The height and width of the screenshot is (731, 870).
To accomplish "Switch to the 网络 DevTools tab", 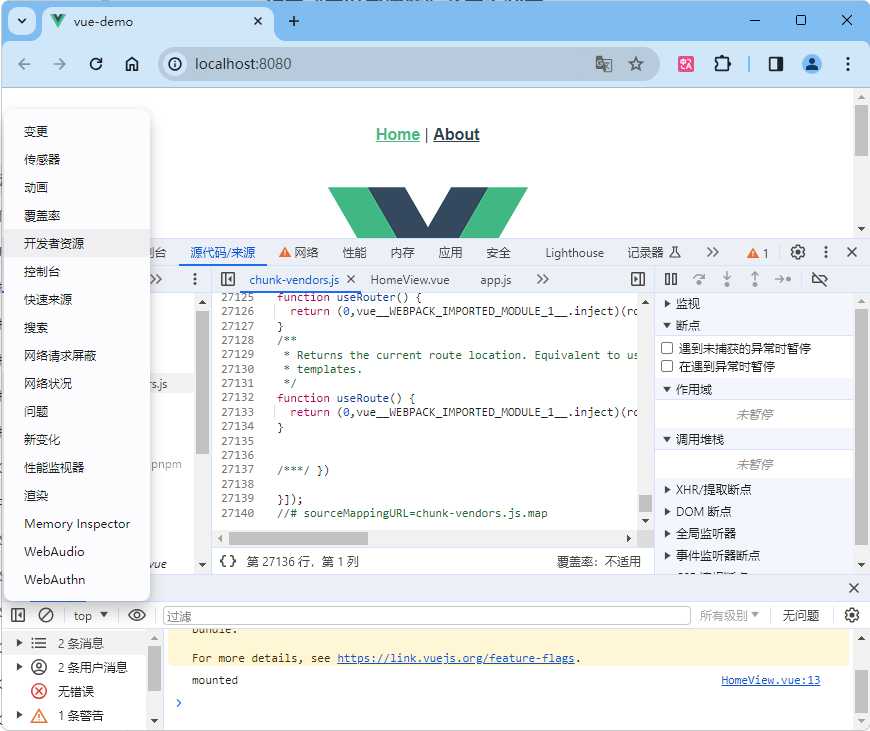I will click(299, 253).
